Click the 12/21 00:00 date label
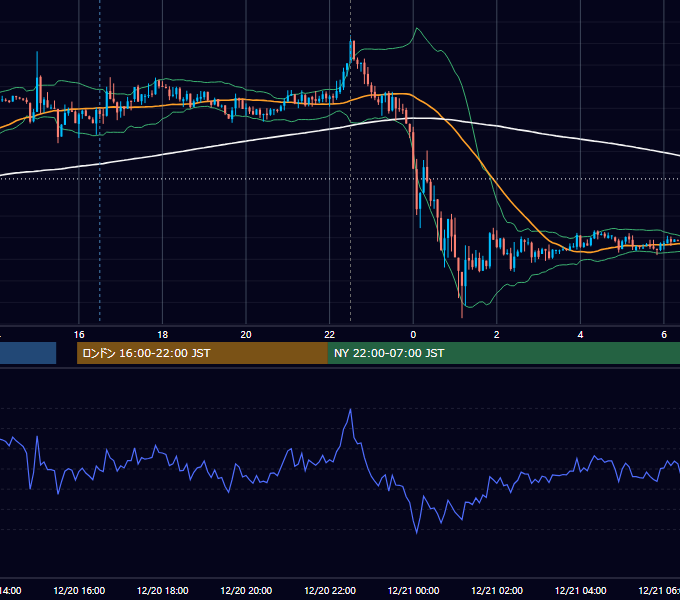Image resolution: width=680 pixels, height=600 pixels. 413,590
